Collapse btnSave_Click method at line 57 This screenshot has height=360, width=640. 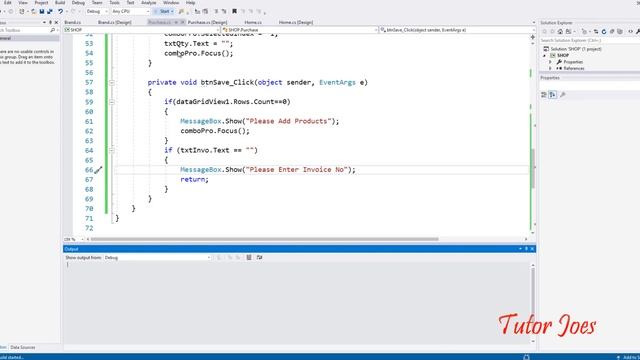(112, 82)
